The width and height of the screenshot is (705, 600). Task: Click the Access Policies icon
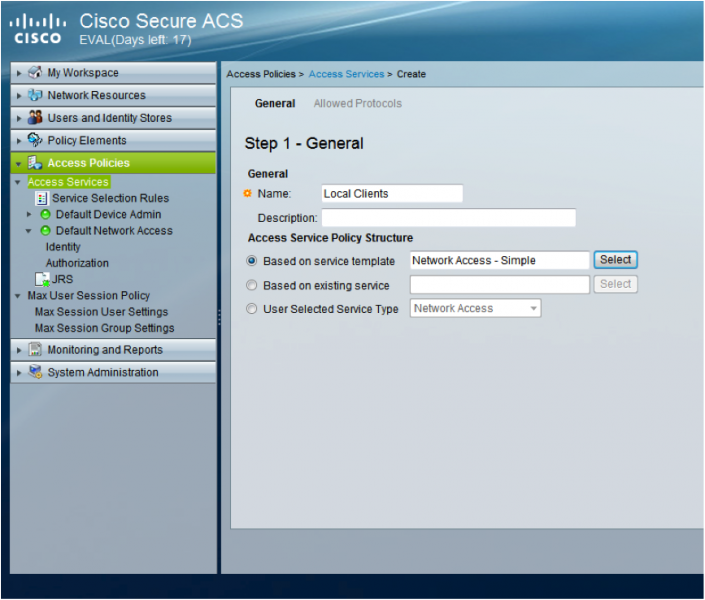click(x=35, y=163)
